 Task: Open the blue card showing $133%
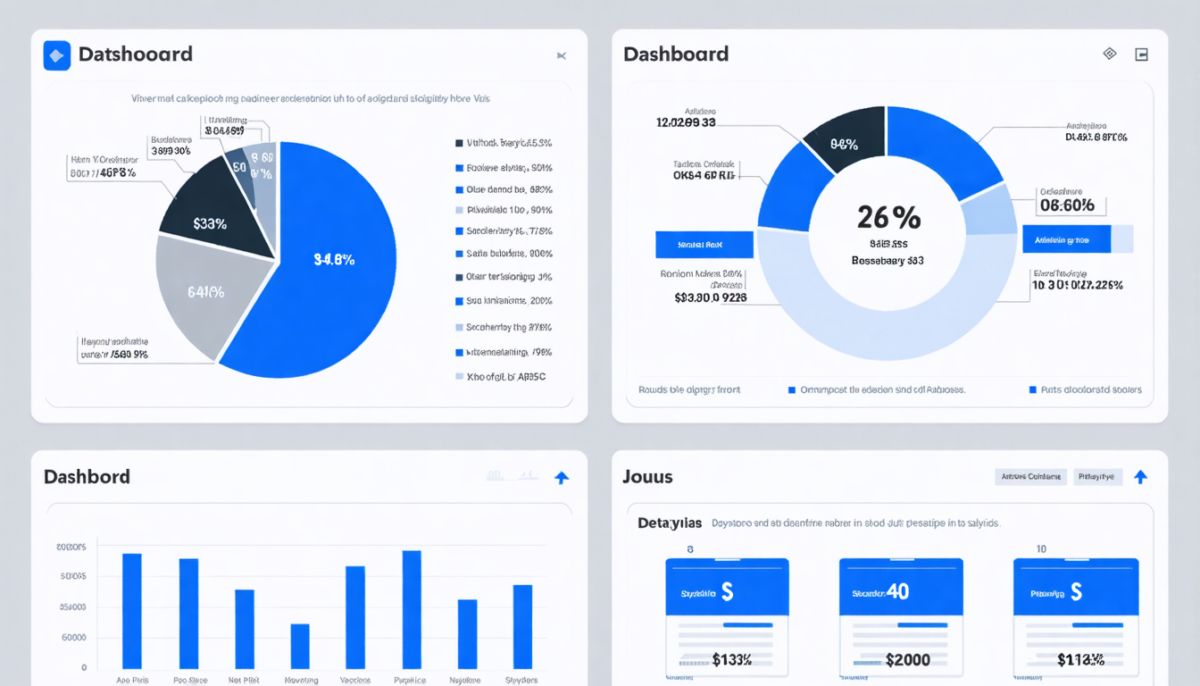pyautogui.click(x=727, y=617)
